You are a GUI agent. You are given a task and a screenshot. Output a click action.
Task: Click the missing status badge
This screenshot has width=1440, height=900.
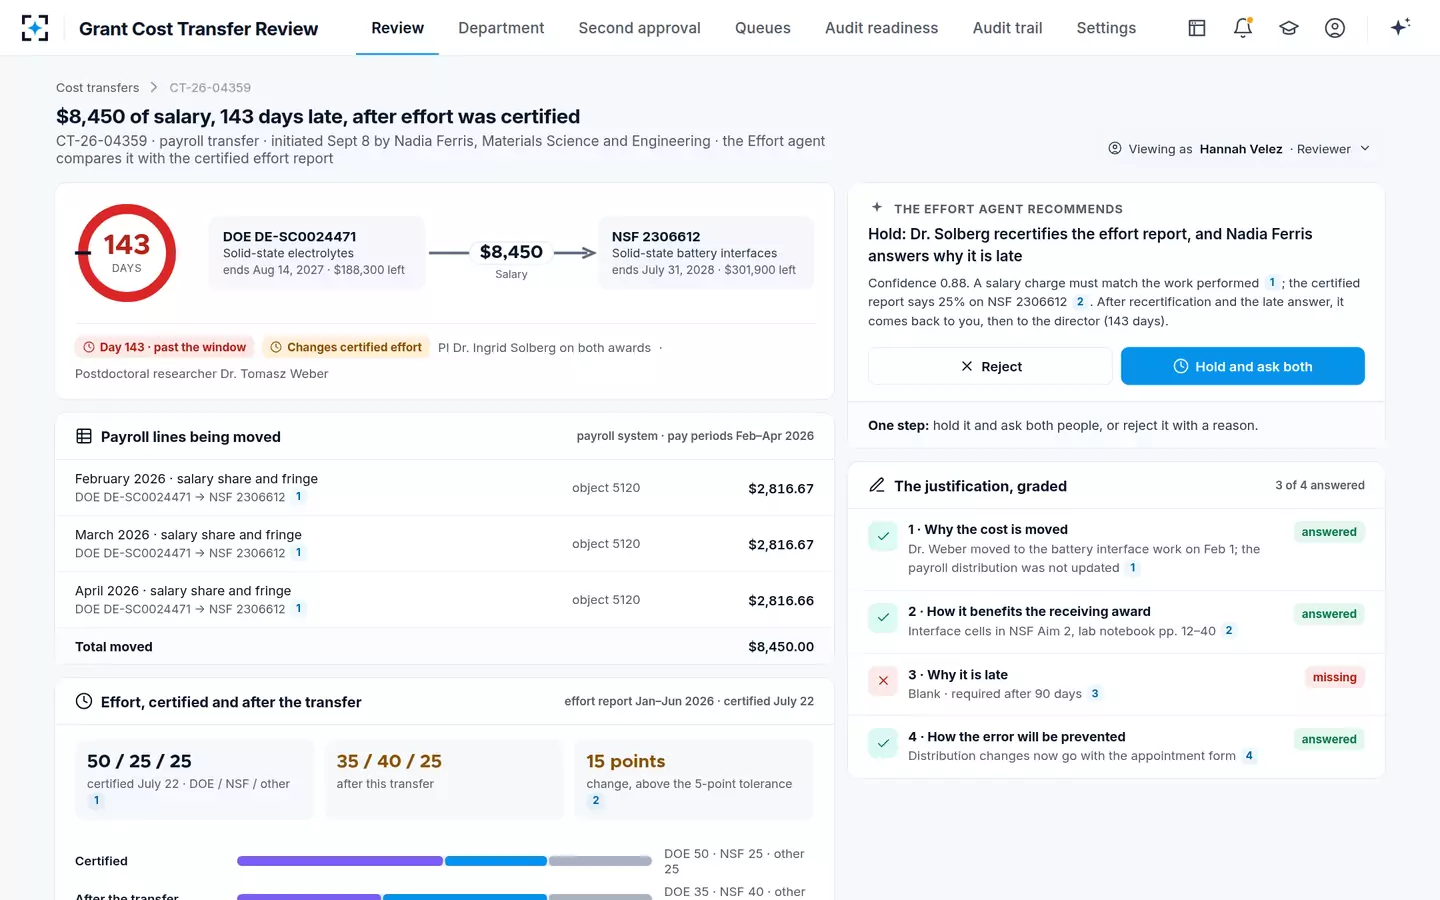[x=1334, y=677]
